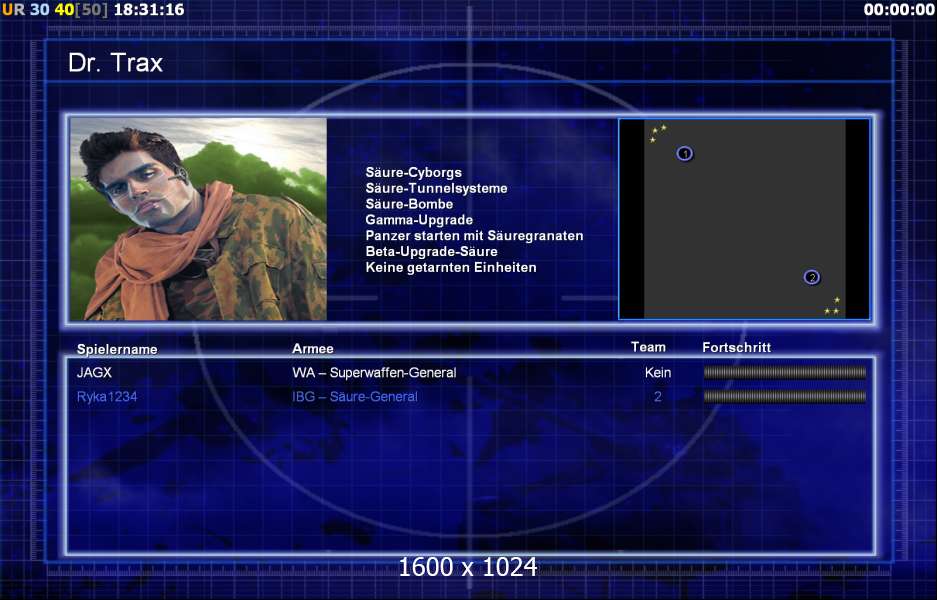Click the player name JAGX
Screen dimensions: 937x600
tap(94, 372)
